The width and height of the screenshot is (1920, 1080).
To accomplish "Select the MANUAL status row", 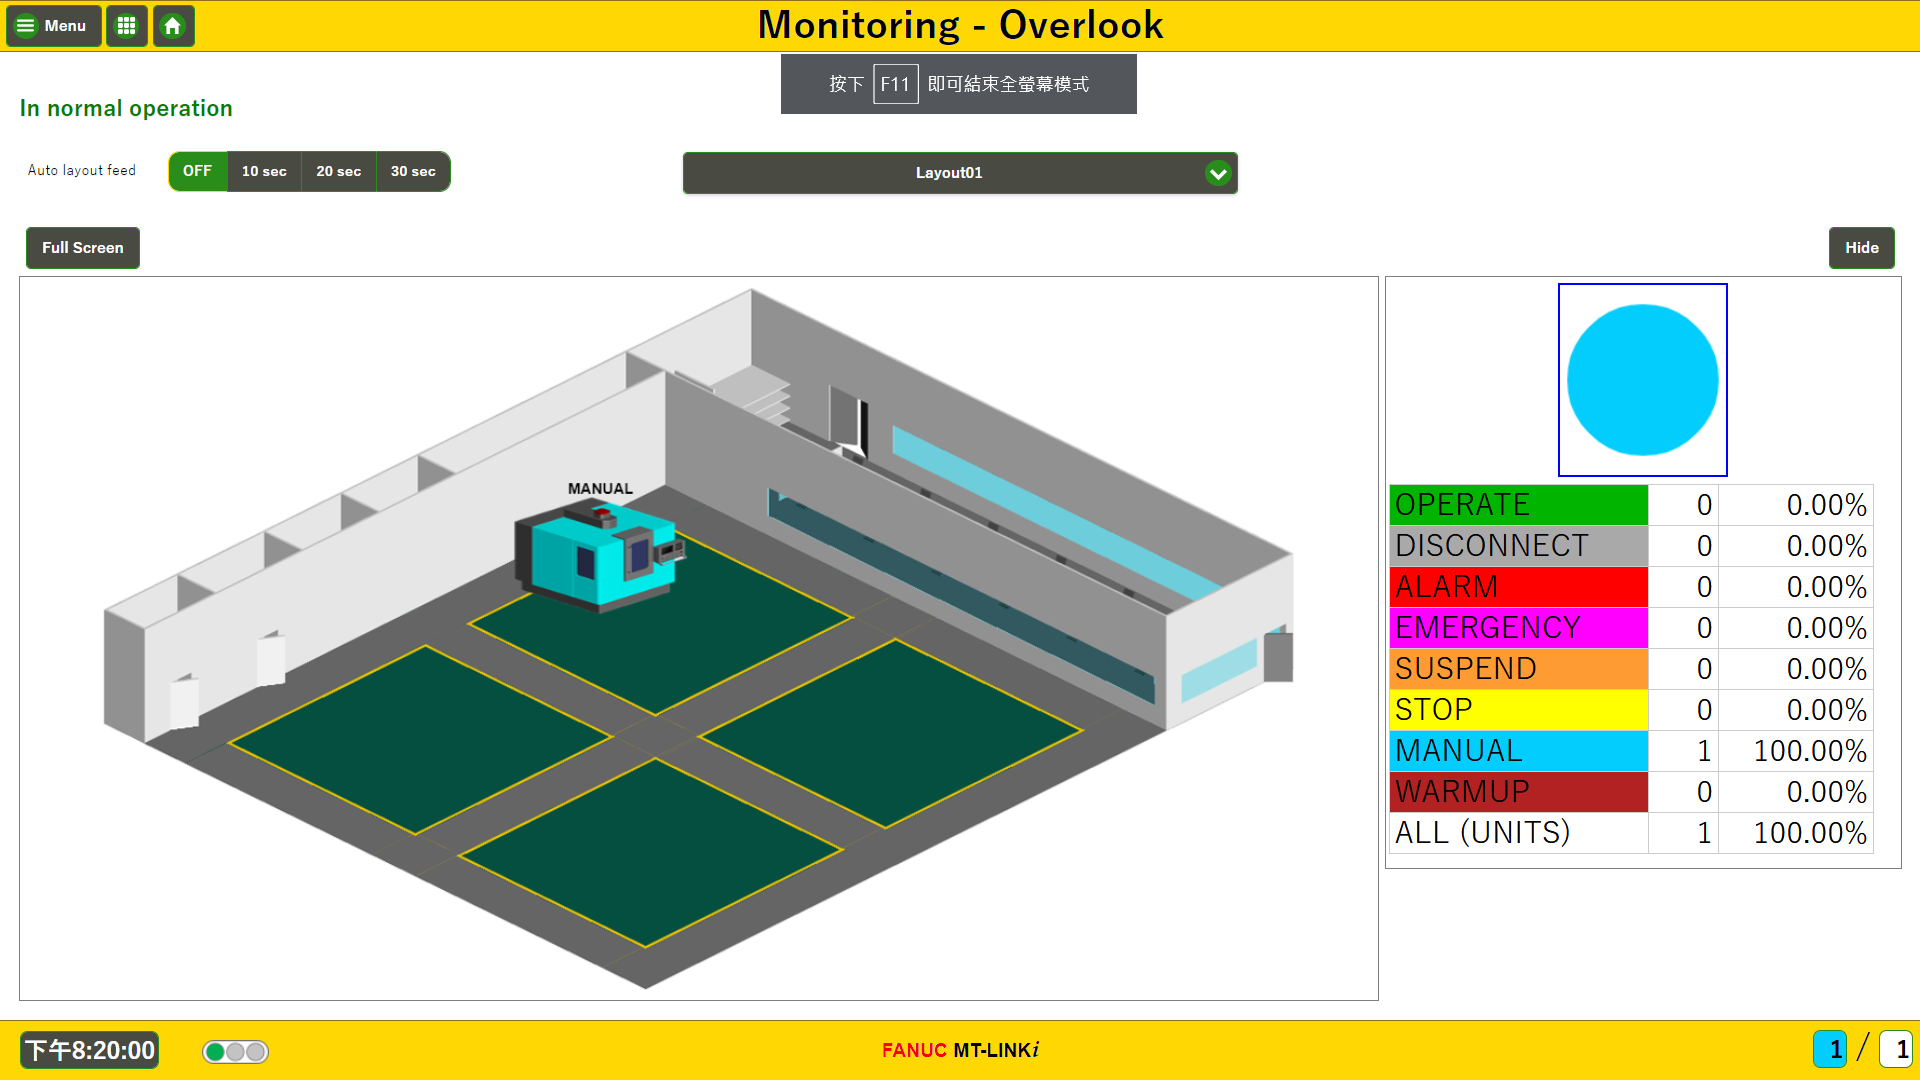I will [1518, 751].
